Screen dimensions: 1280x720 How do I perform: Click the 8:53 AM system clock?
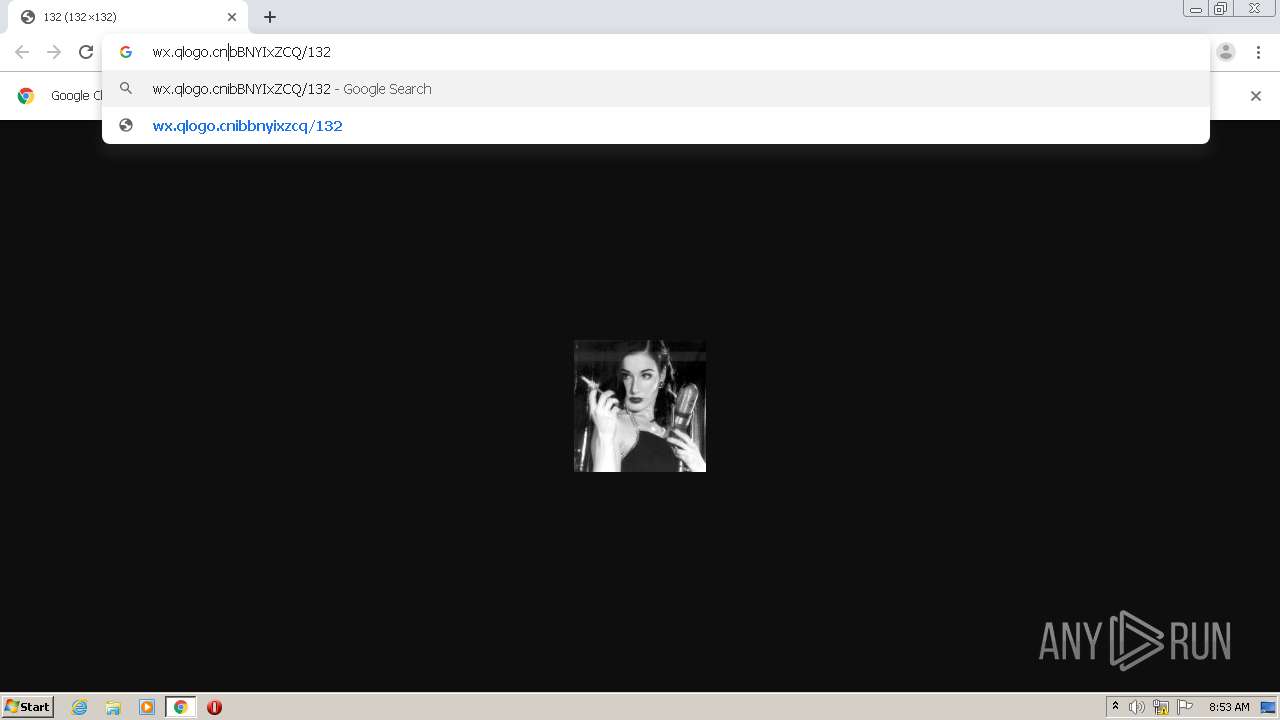(x=1229, y=707)
